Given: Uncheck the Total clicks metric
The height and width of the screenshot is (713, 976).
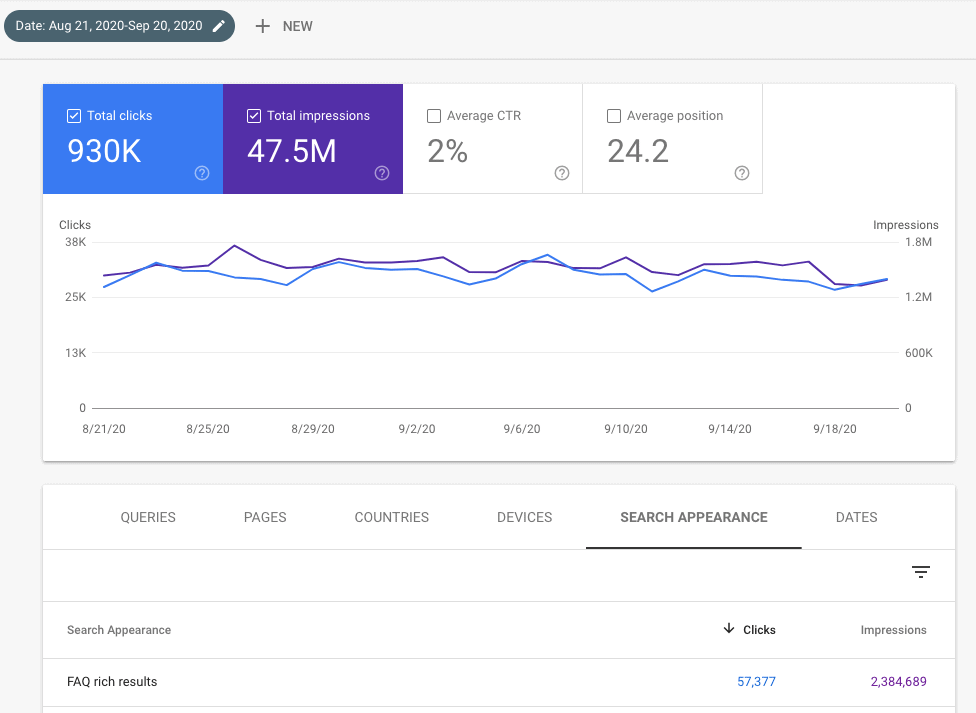Looking at the screenshot, I should 73,115.
